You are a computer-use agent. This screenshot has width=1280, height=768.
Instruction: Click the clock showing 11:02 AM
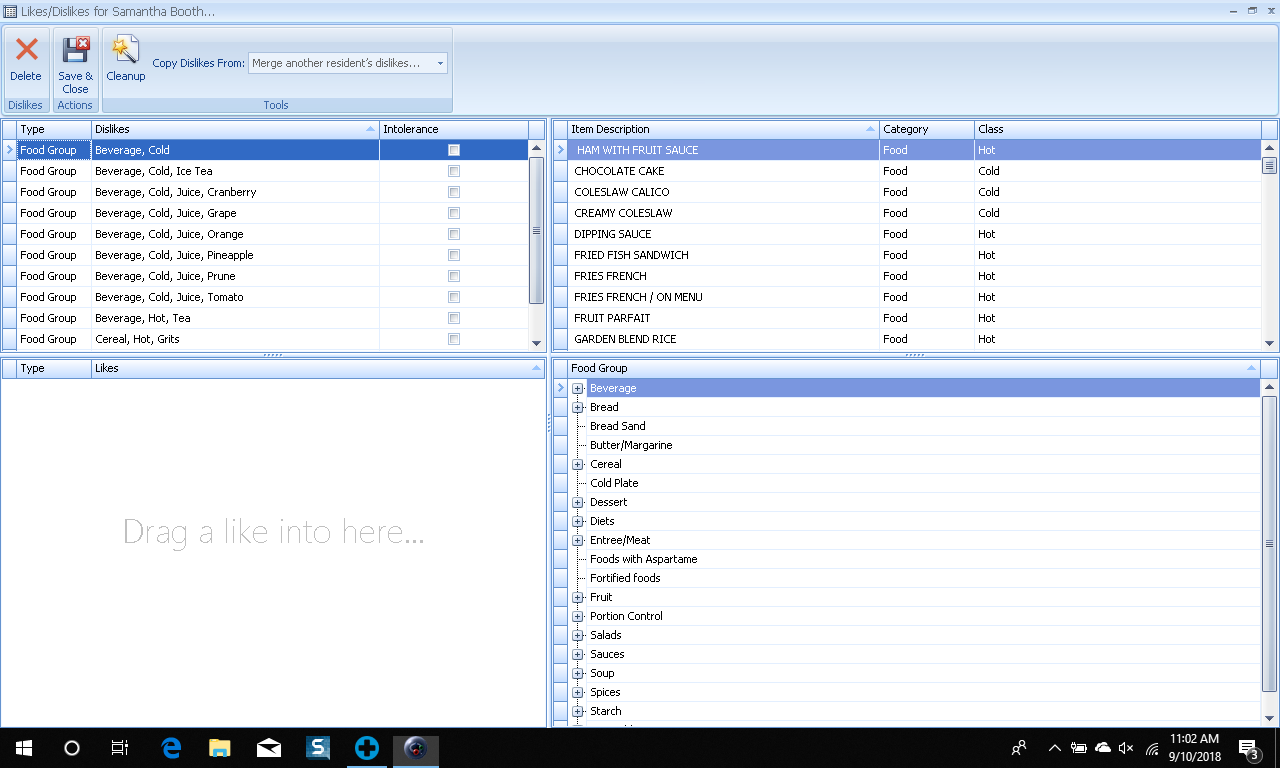(x=1193, y=739)
